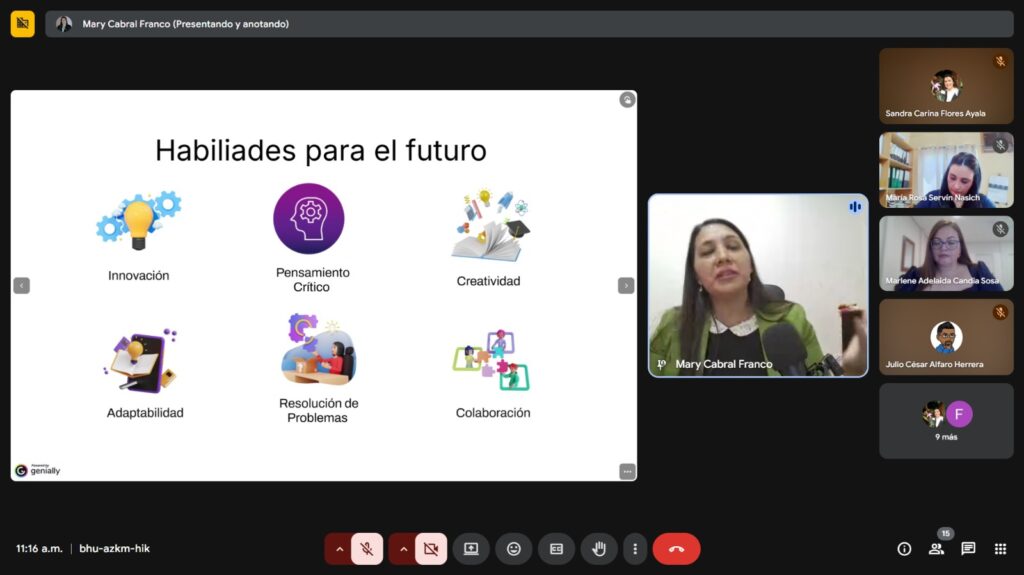Open meeting details info icon
The height and width of the screenshot is (575, 1024).
[x=904, y=549]
